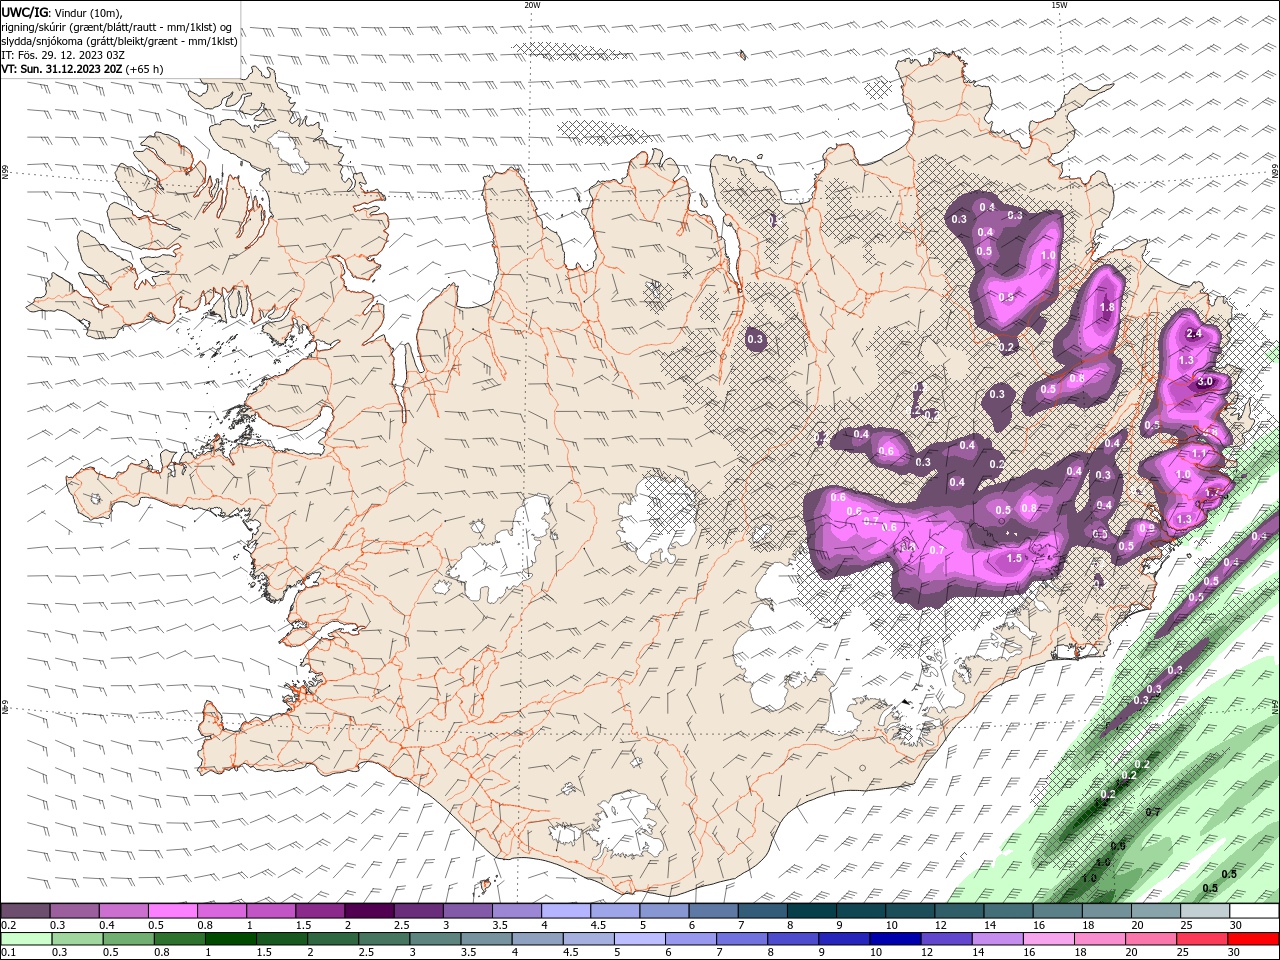This screenshot has width=1280, height=960.
Task: Click the palest green 0.1 swatch in lower legend
Action: [25, 939]
